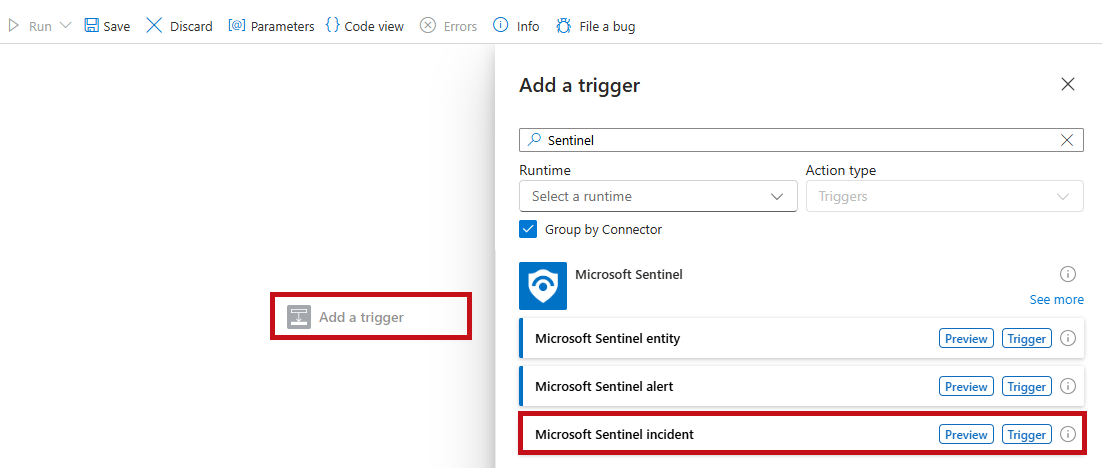Uncheck the Group by Connector checkbox

[x=528, y=229]
